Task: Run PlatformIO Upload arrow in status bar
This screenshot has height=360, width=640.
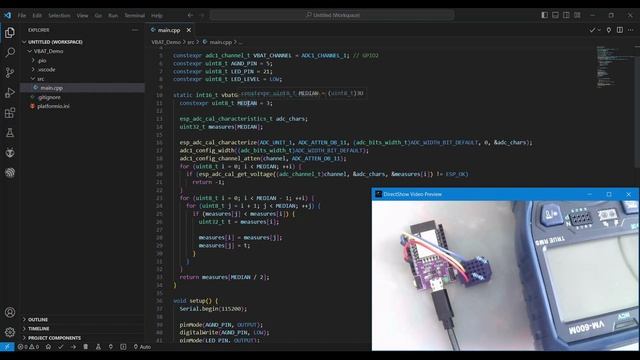Action: point(73,347)
